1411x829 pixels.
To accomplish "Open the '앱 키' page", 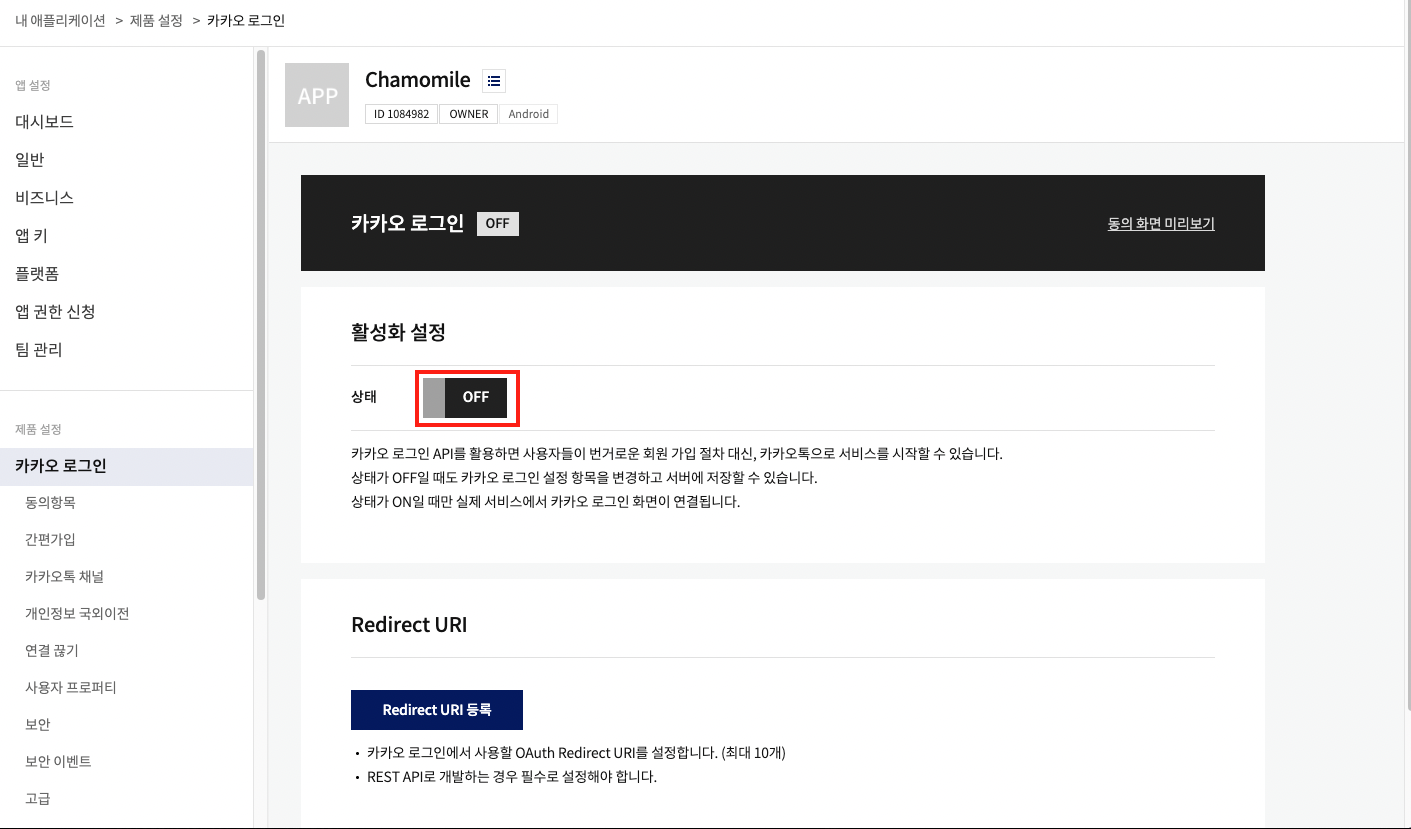I will (32, 236).
